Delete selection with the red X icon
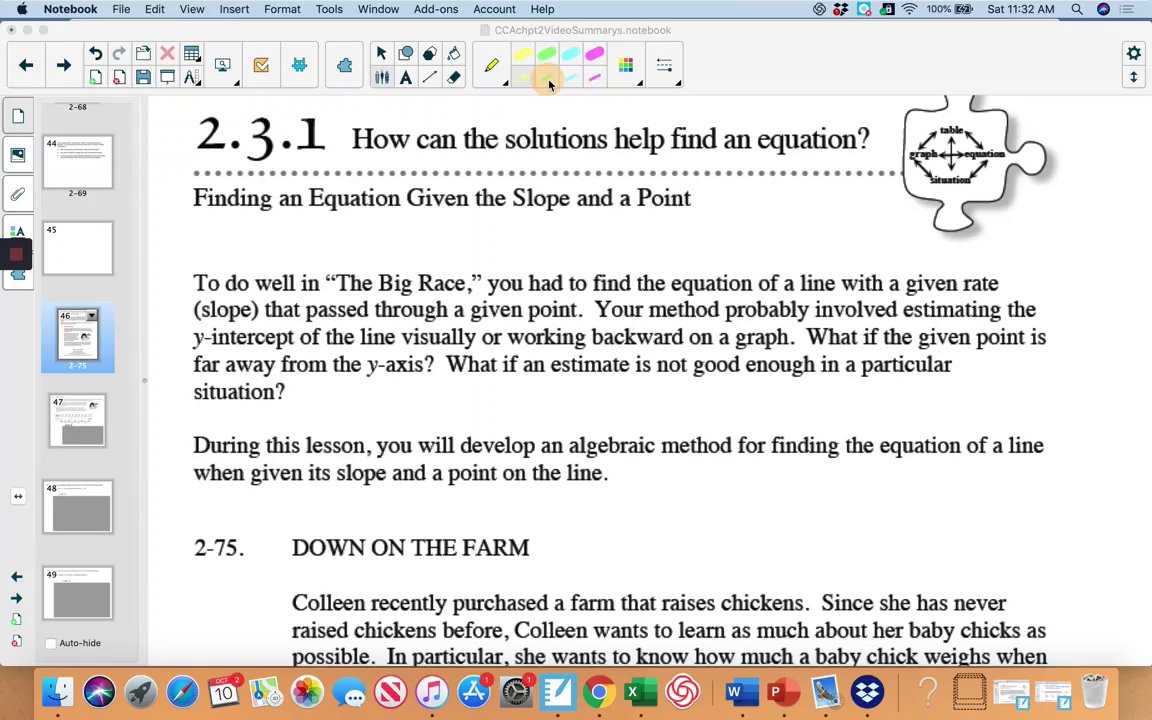 click(x=168, y=54)
